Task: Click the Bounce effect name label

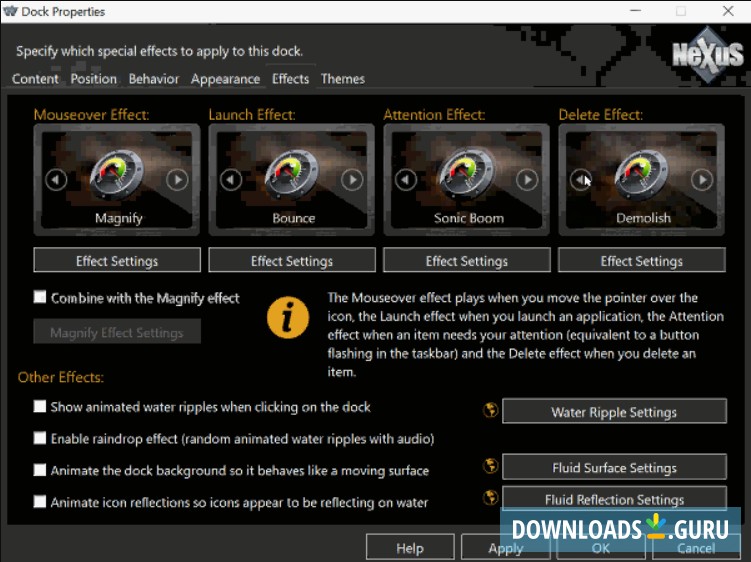Action: point(294,218)
